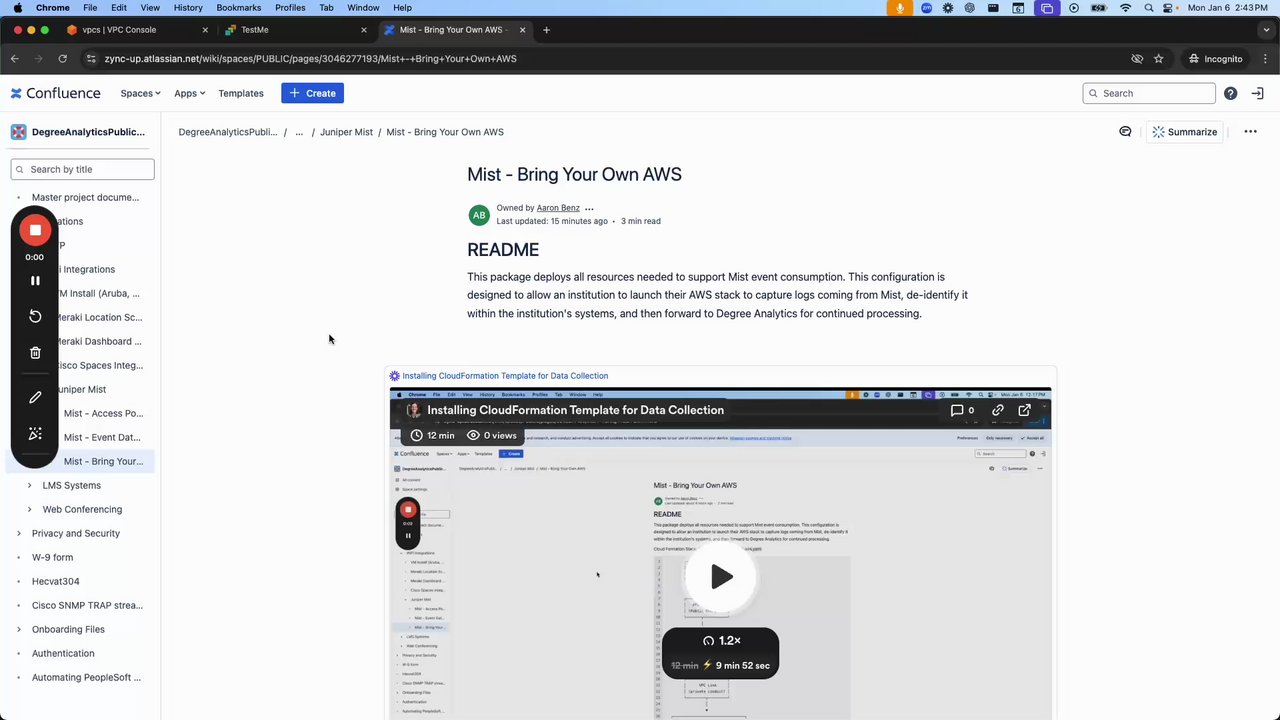Click the Search by title field
This screenshot has height=720, width=1280.
82,169
